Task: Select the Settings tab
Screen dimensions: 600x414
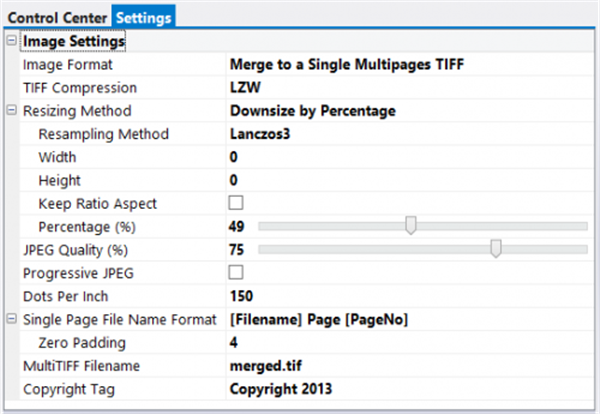Action: coord(142,17)
